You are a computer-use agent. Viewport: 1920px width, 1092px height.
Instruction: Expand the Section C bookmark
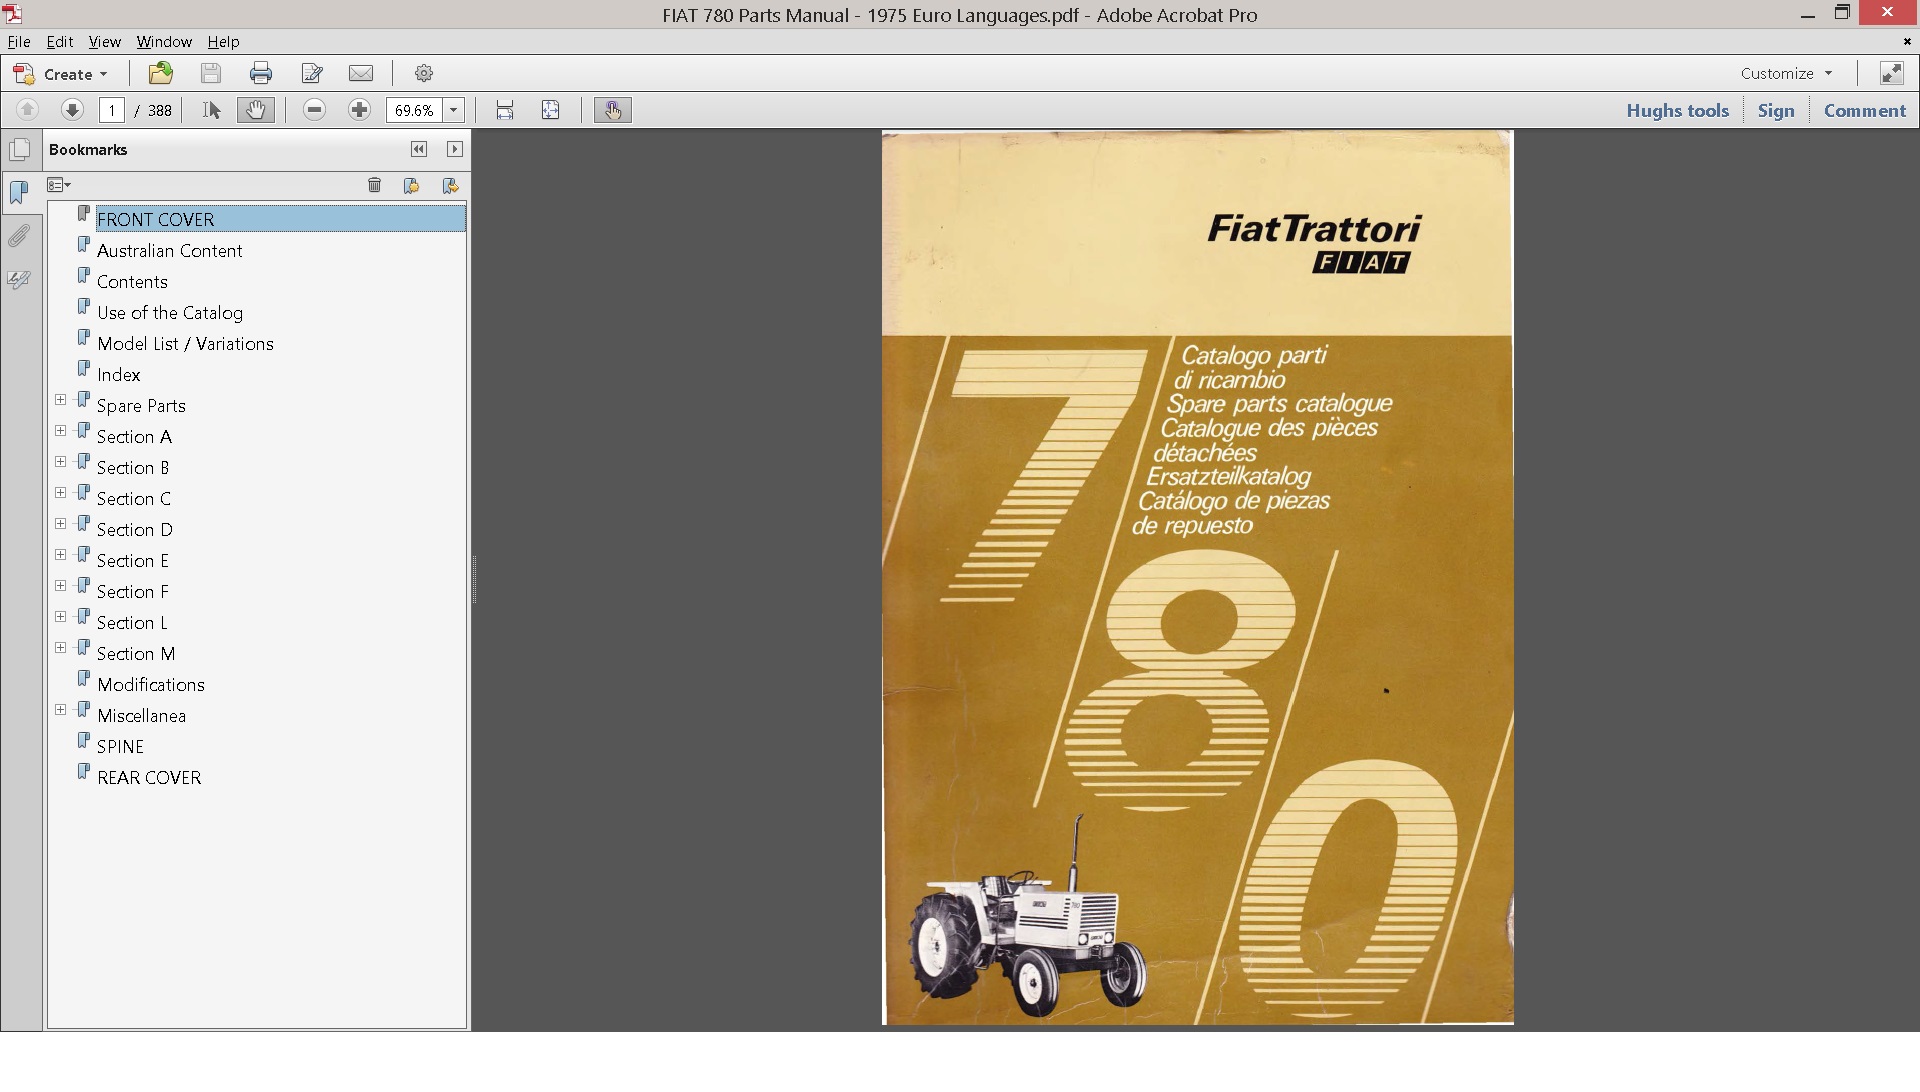tap(60, 493)
